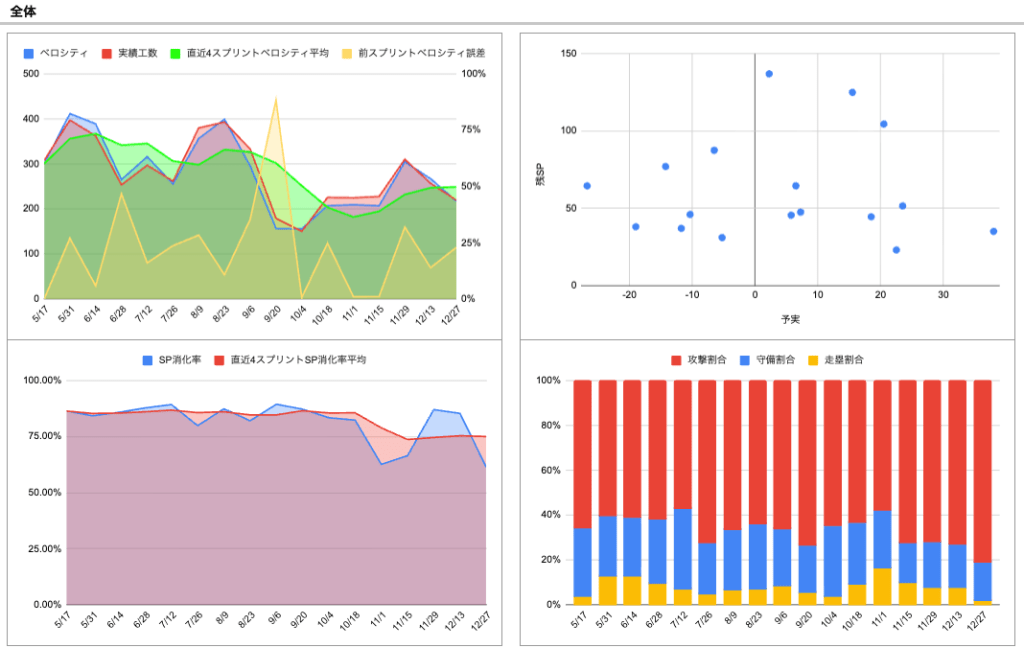1024x648 pixels.
Task: Click the red 実績工数 legend swatch
Action: (x=107, y=54)
